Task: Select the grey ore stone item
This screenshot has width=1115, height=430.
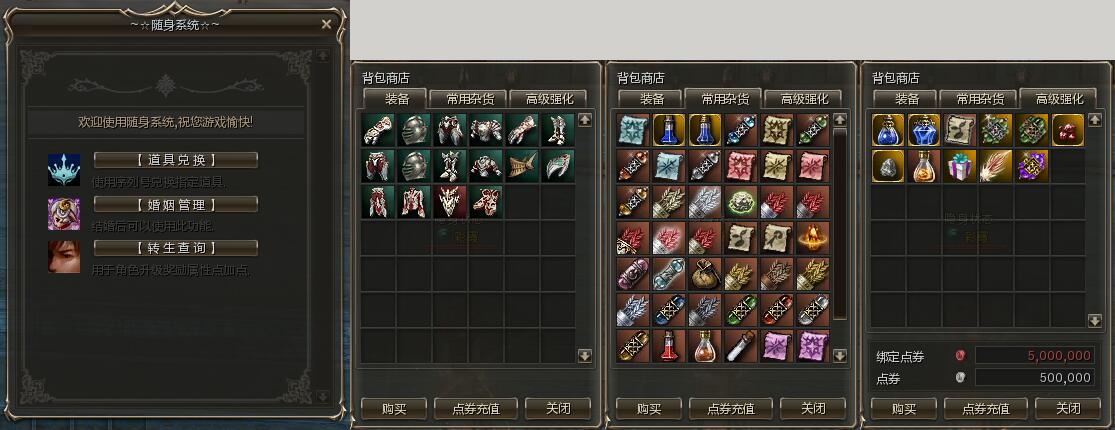Action: (x=888, y=166)
